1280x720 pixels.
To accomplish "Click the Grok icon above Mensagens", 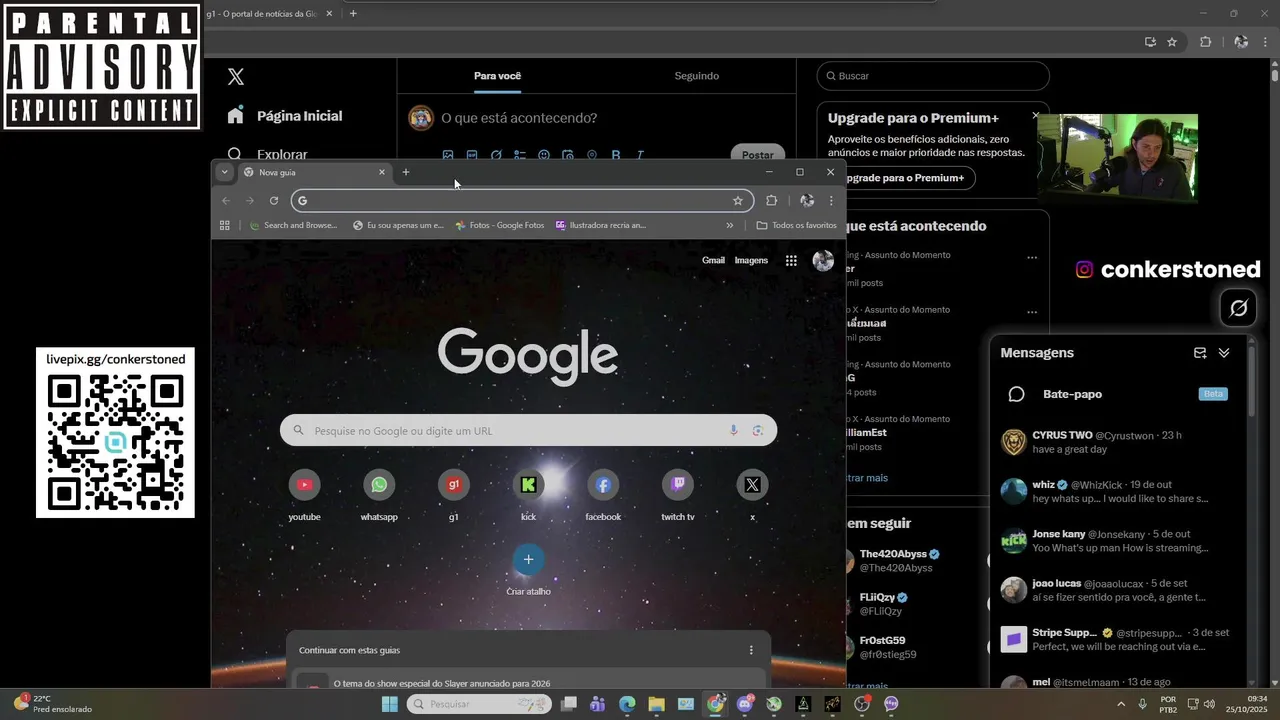I will tap(1238, 308).
